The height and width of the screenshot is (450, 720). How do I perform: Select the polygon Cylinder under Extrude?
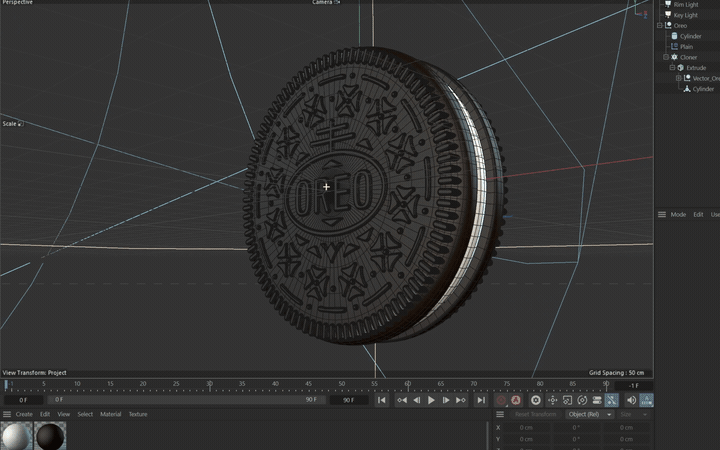pyautogui.click(x=703, y=89)
